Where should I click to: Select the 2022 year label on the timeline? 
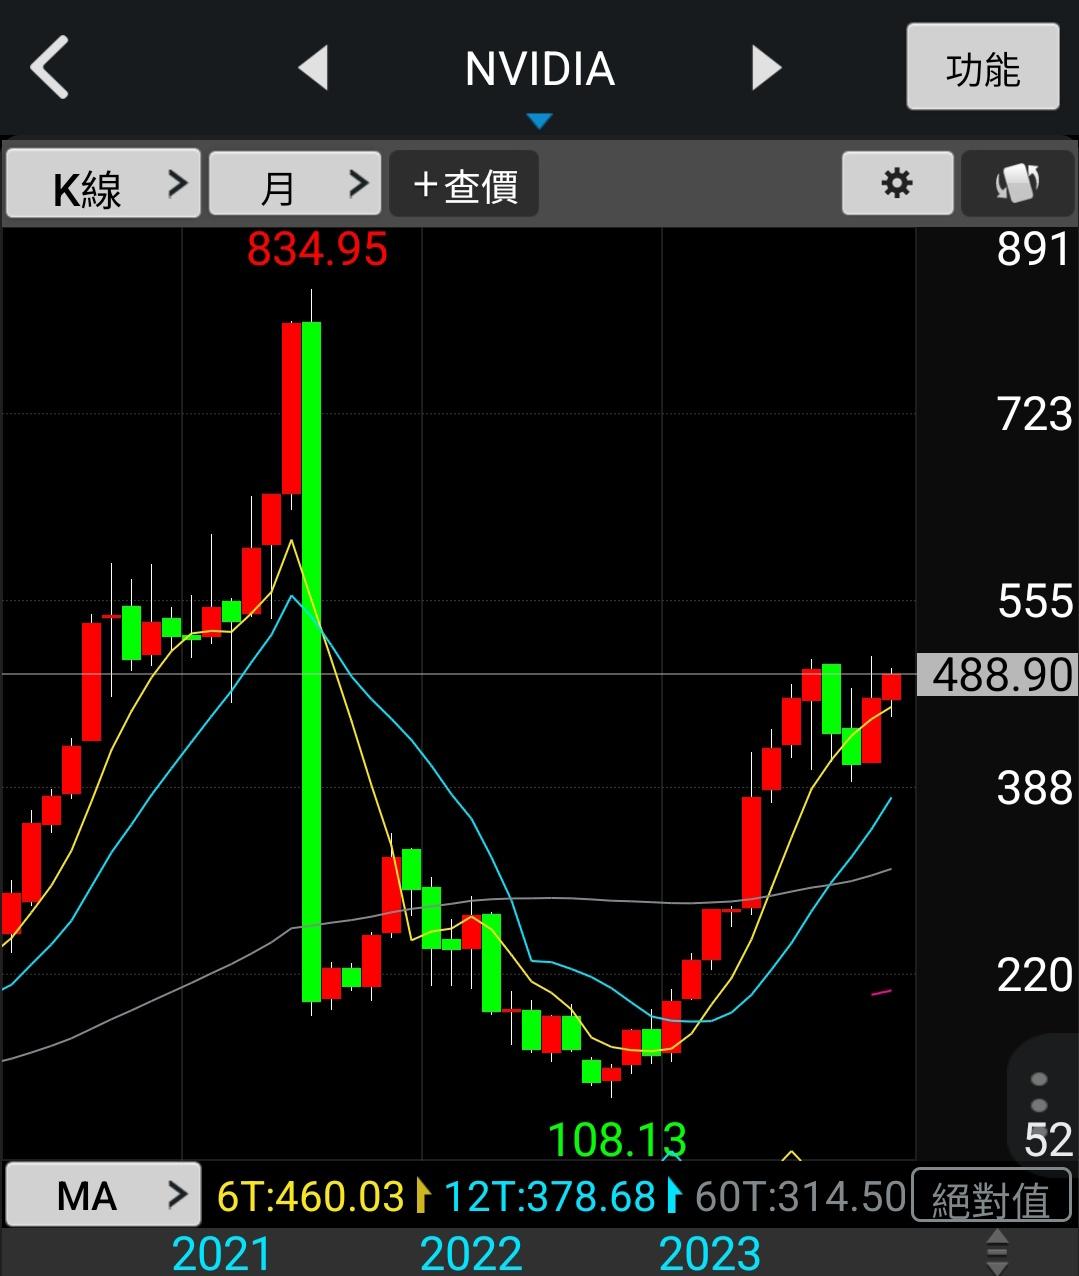click(x=471, y=1254)
